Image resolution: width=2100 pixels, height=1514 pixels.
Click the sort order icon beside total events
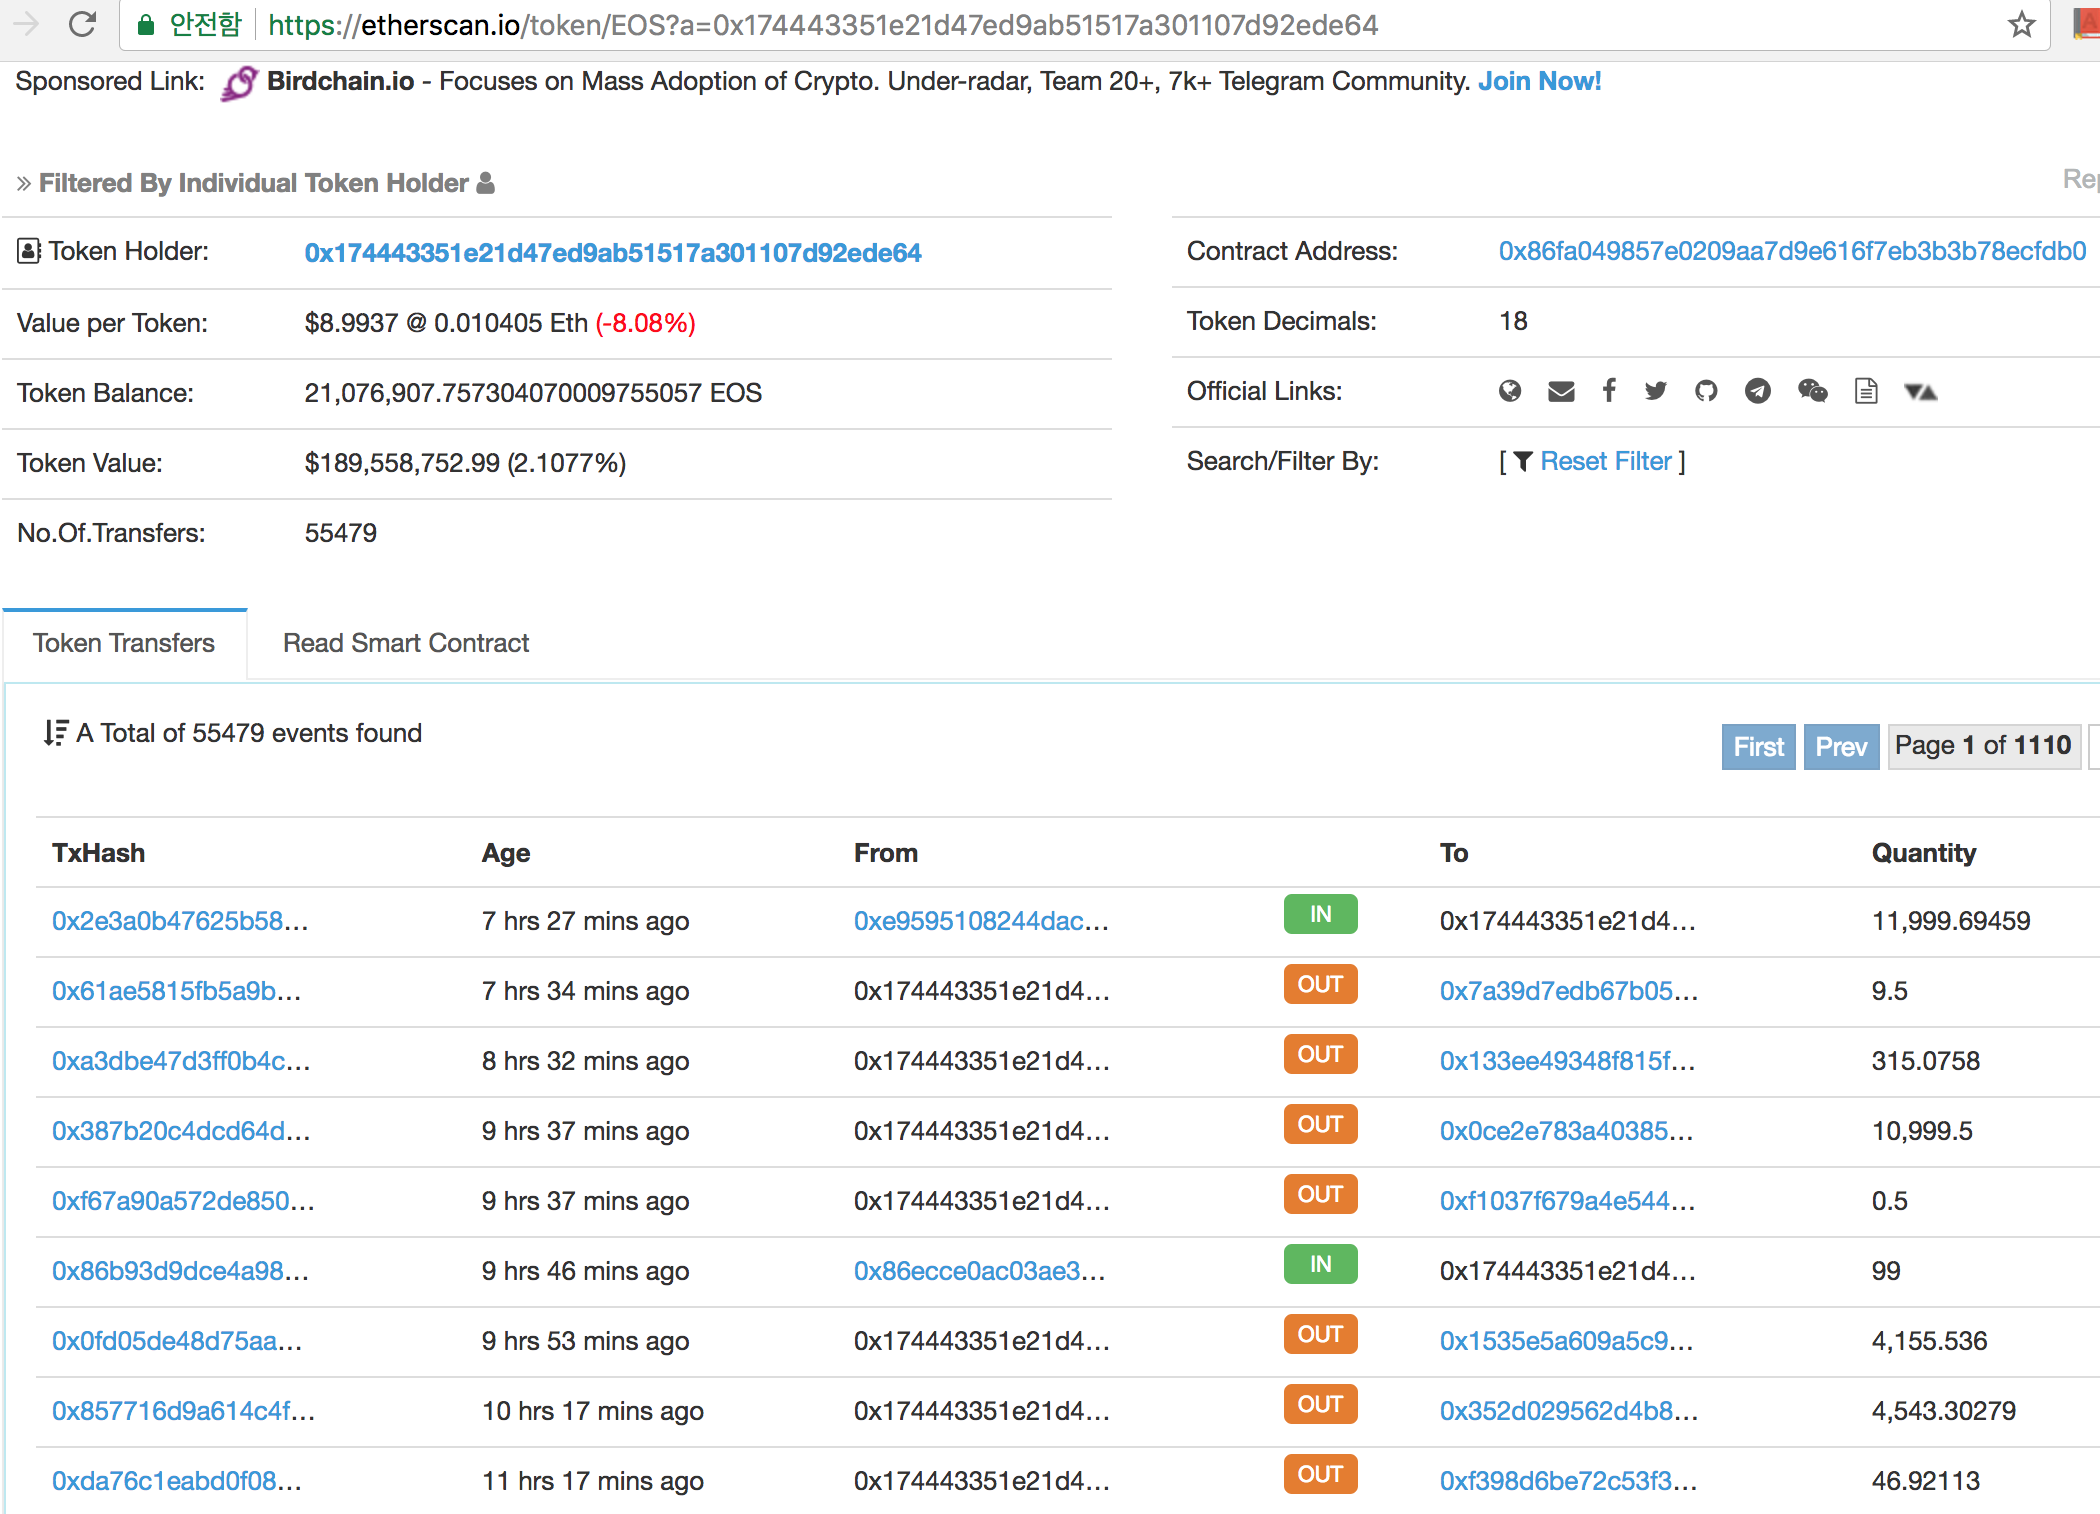pyautogui.click(x=55, y=733)
